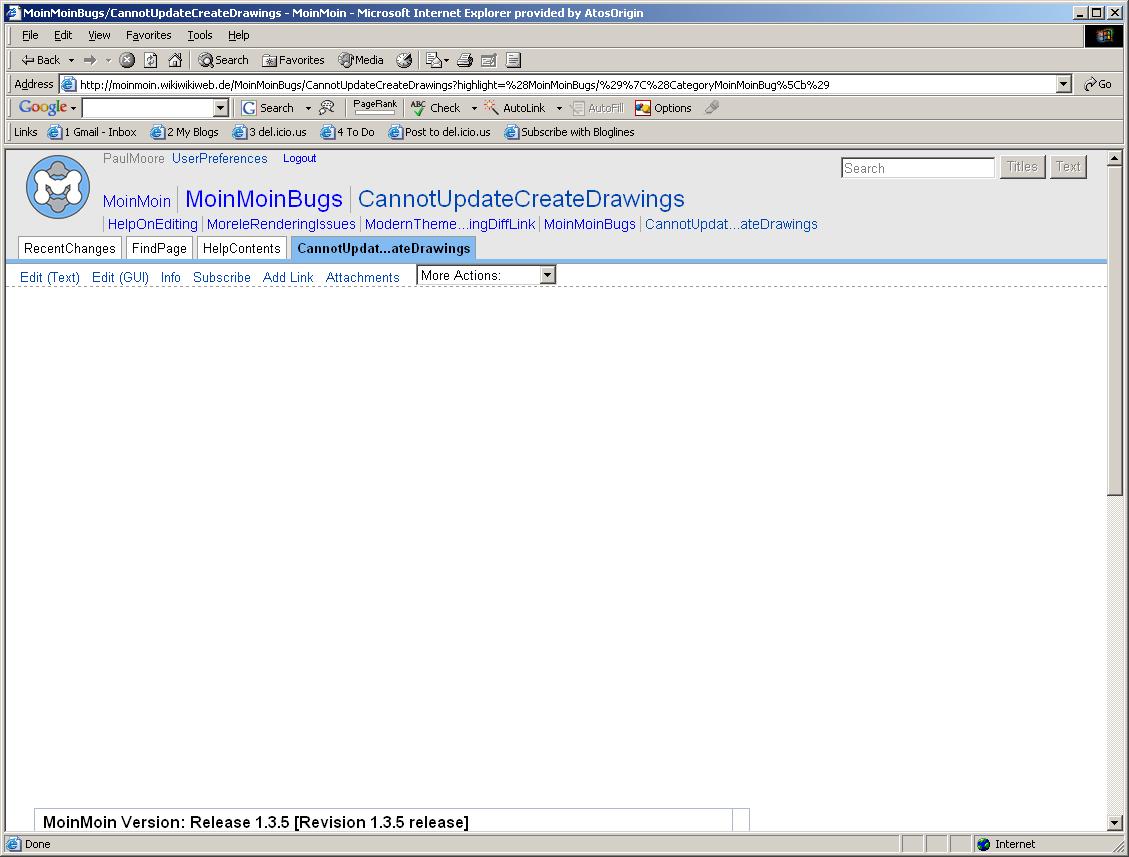Open the History icon in the toolbar
Screen dimensions: 1129x857
[404, 60]
